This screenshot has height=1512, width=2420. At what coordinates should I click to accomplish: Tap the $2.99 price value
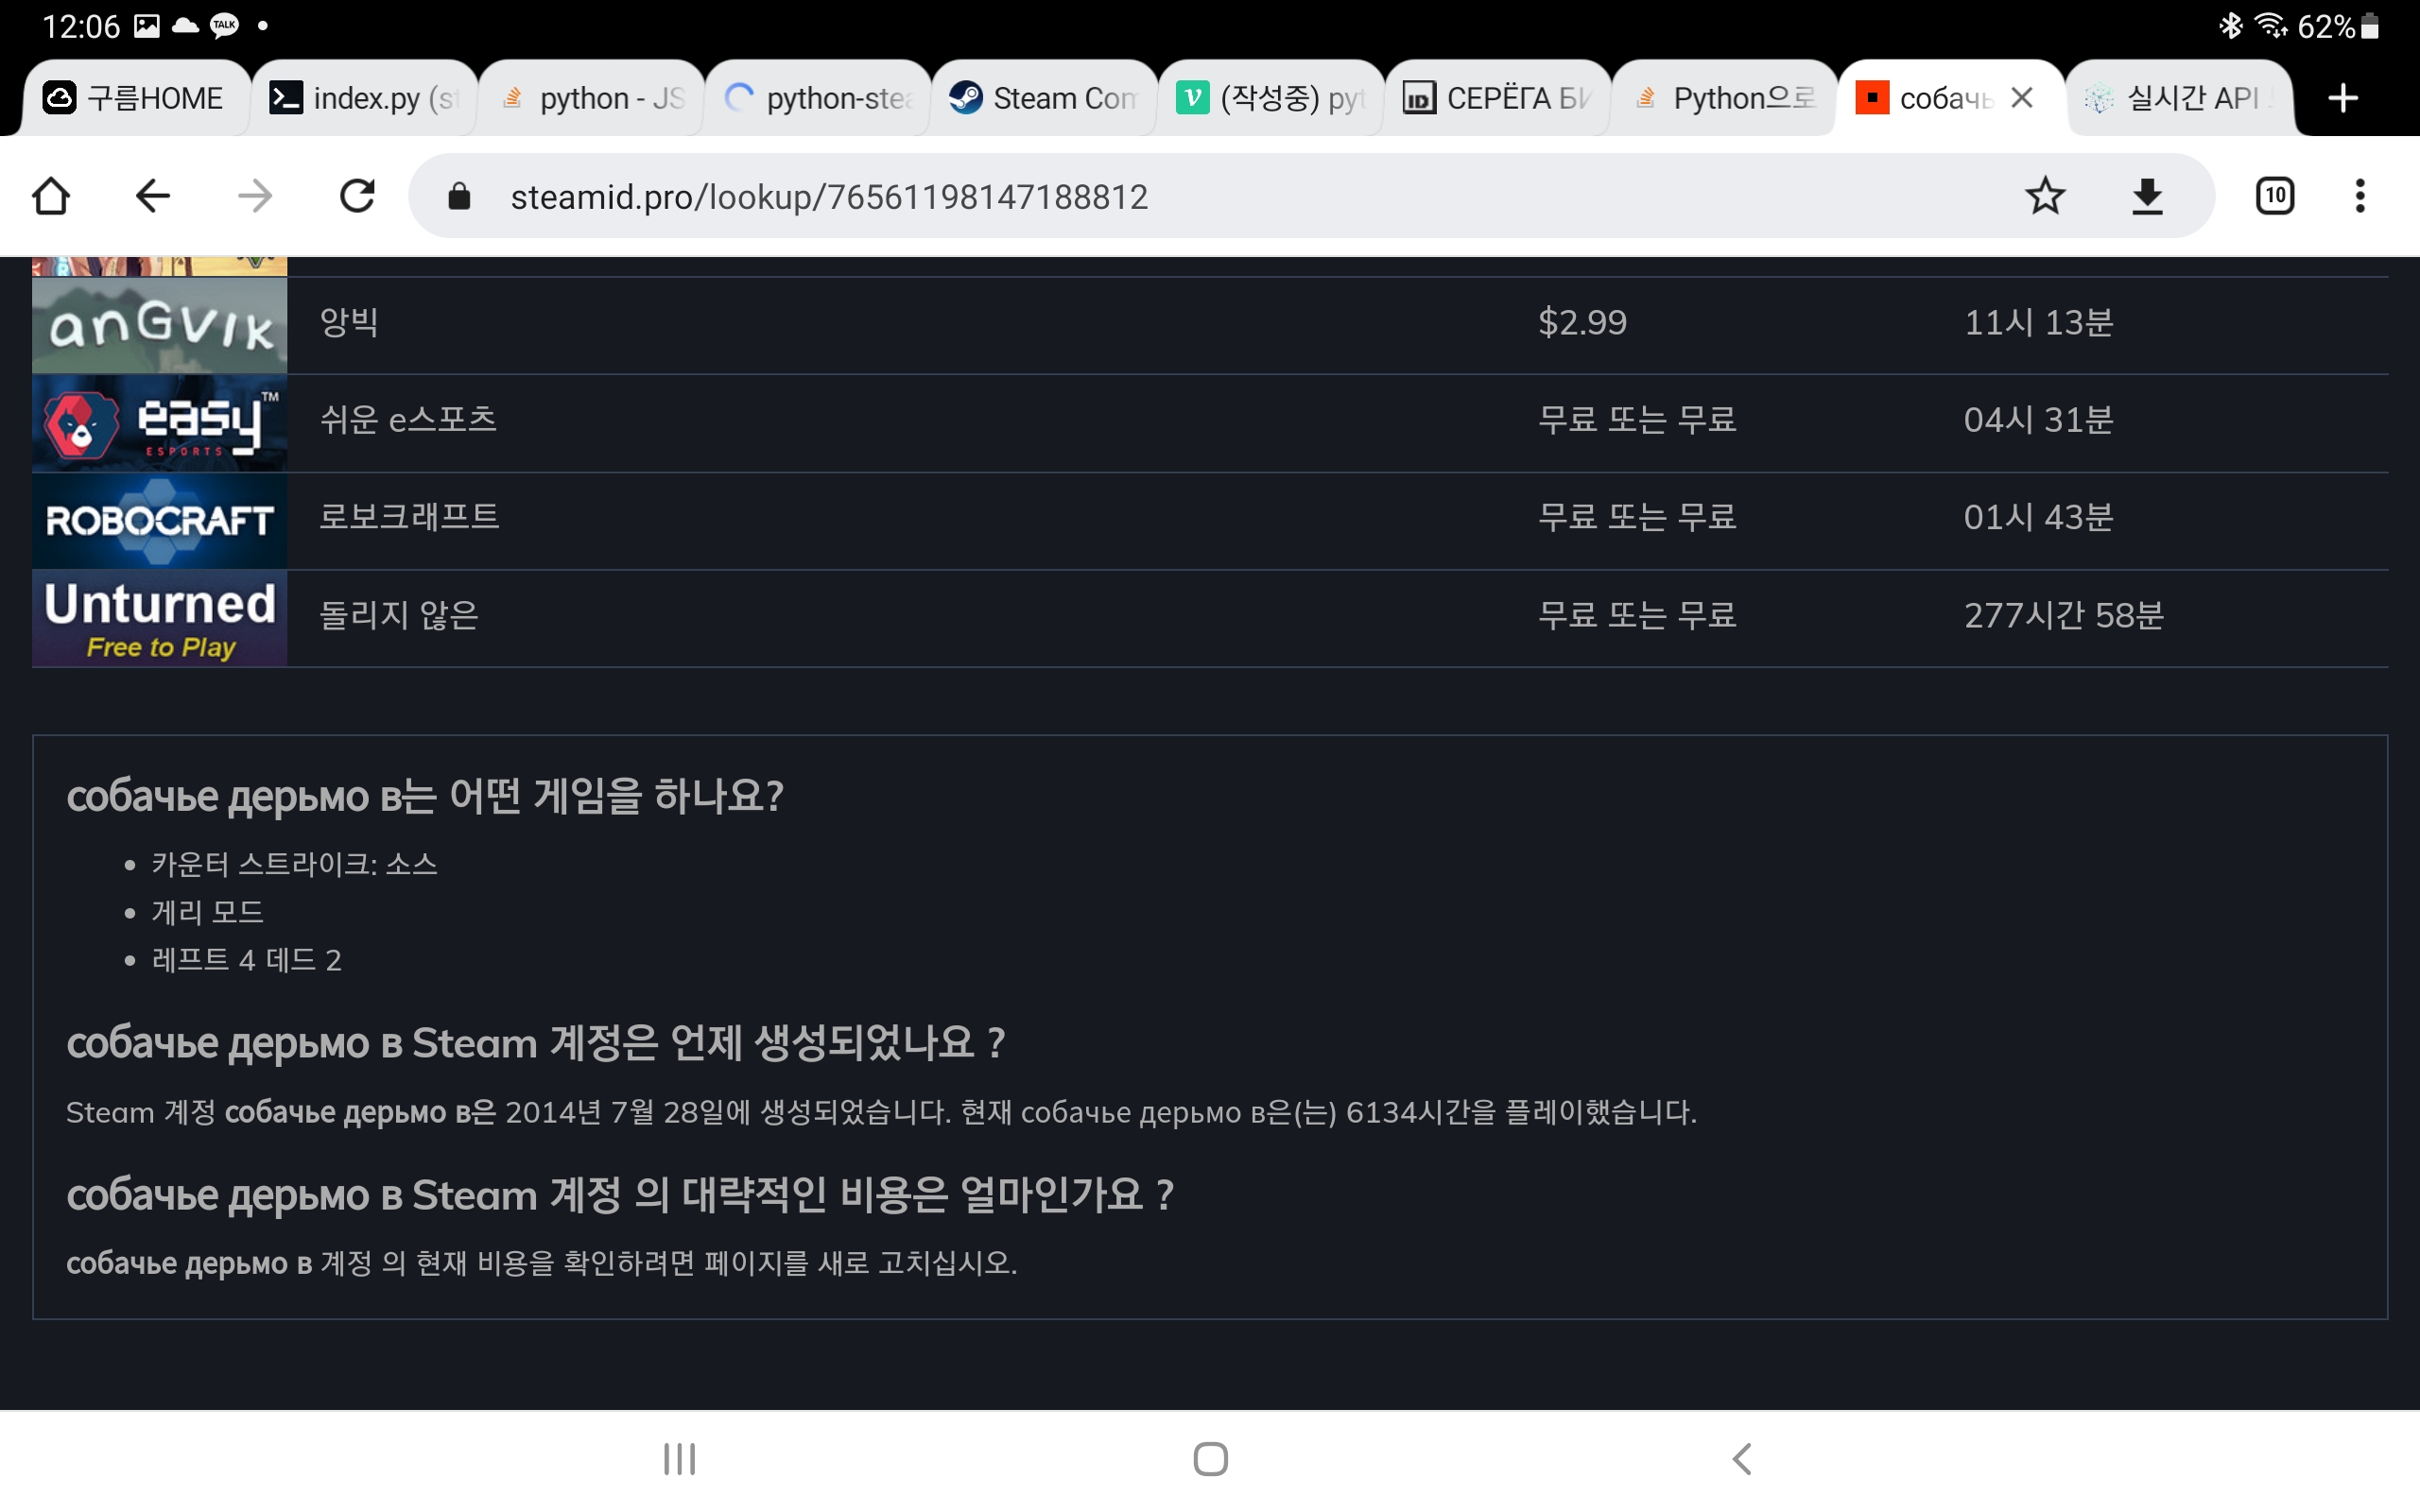tap(1582, 322)
